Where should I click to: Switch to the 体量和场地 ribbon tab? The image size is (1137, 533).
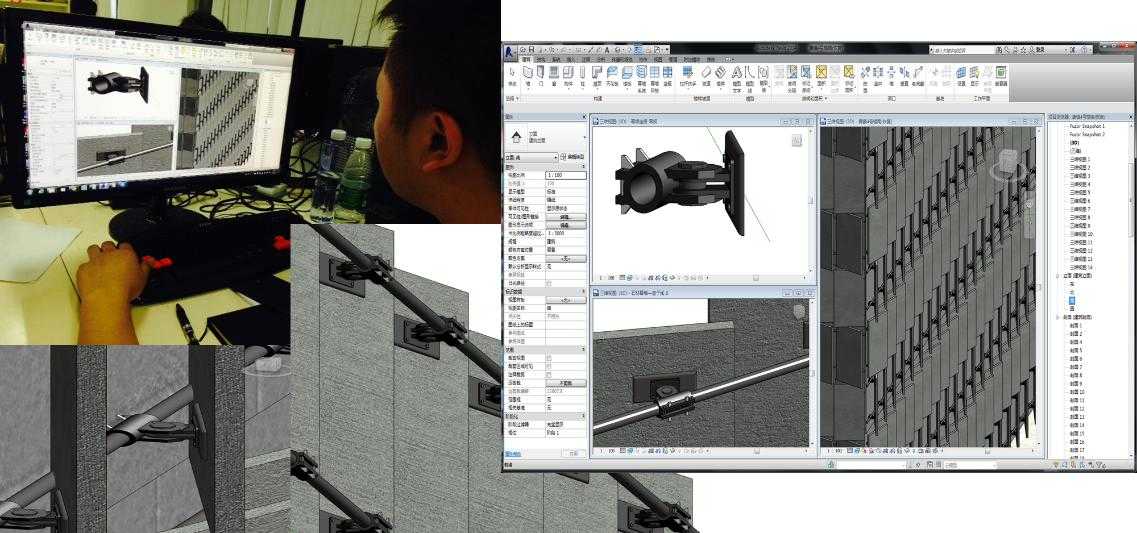pyautogui.click(x=621, y=59)
